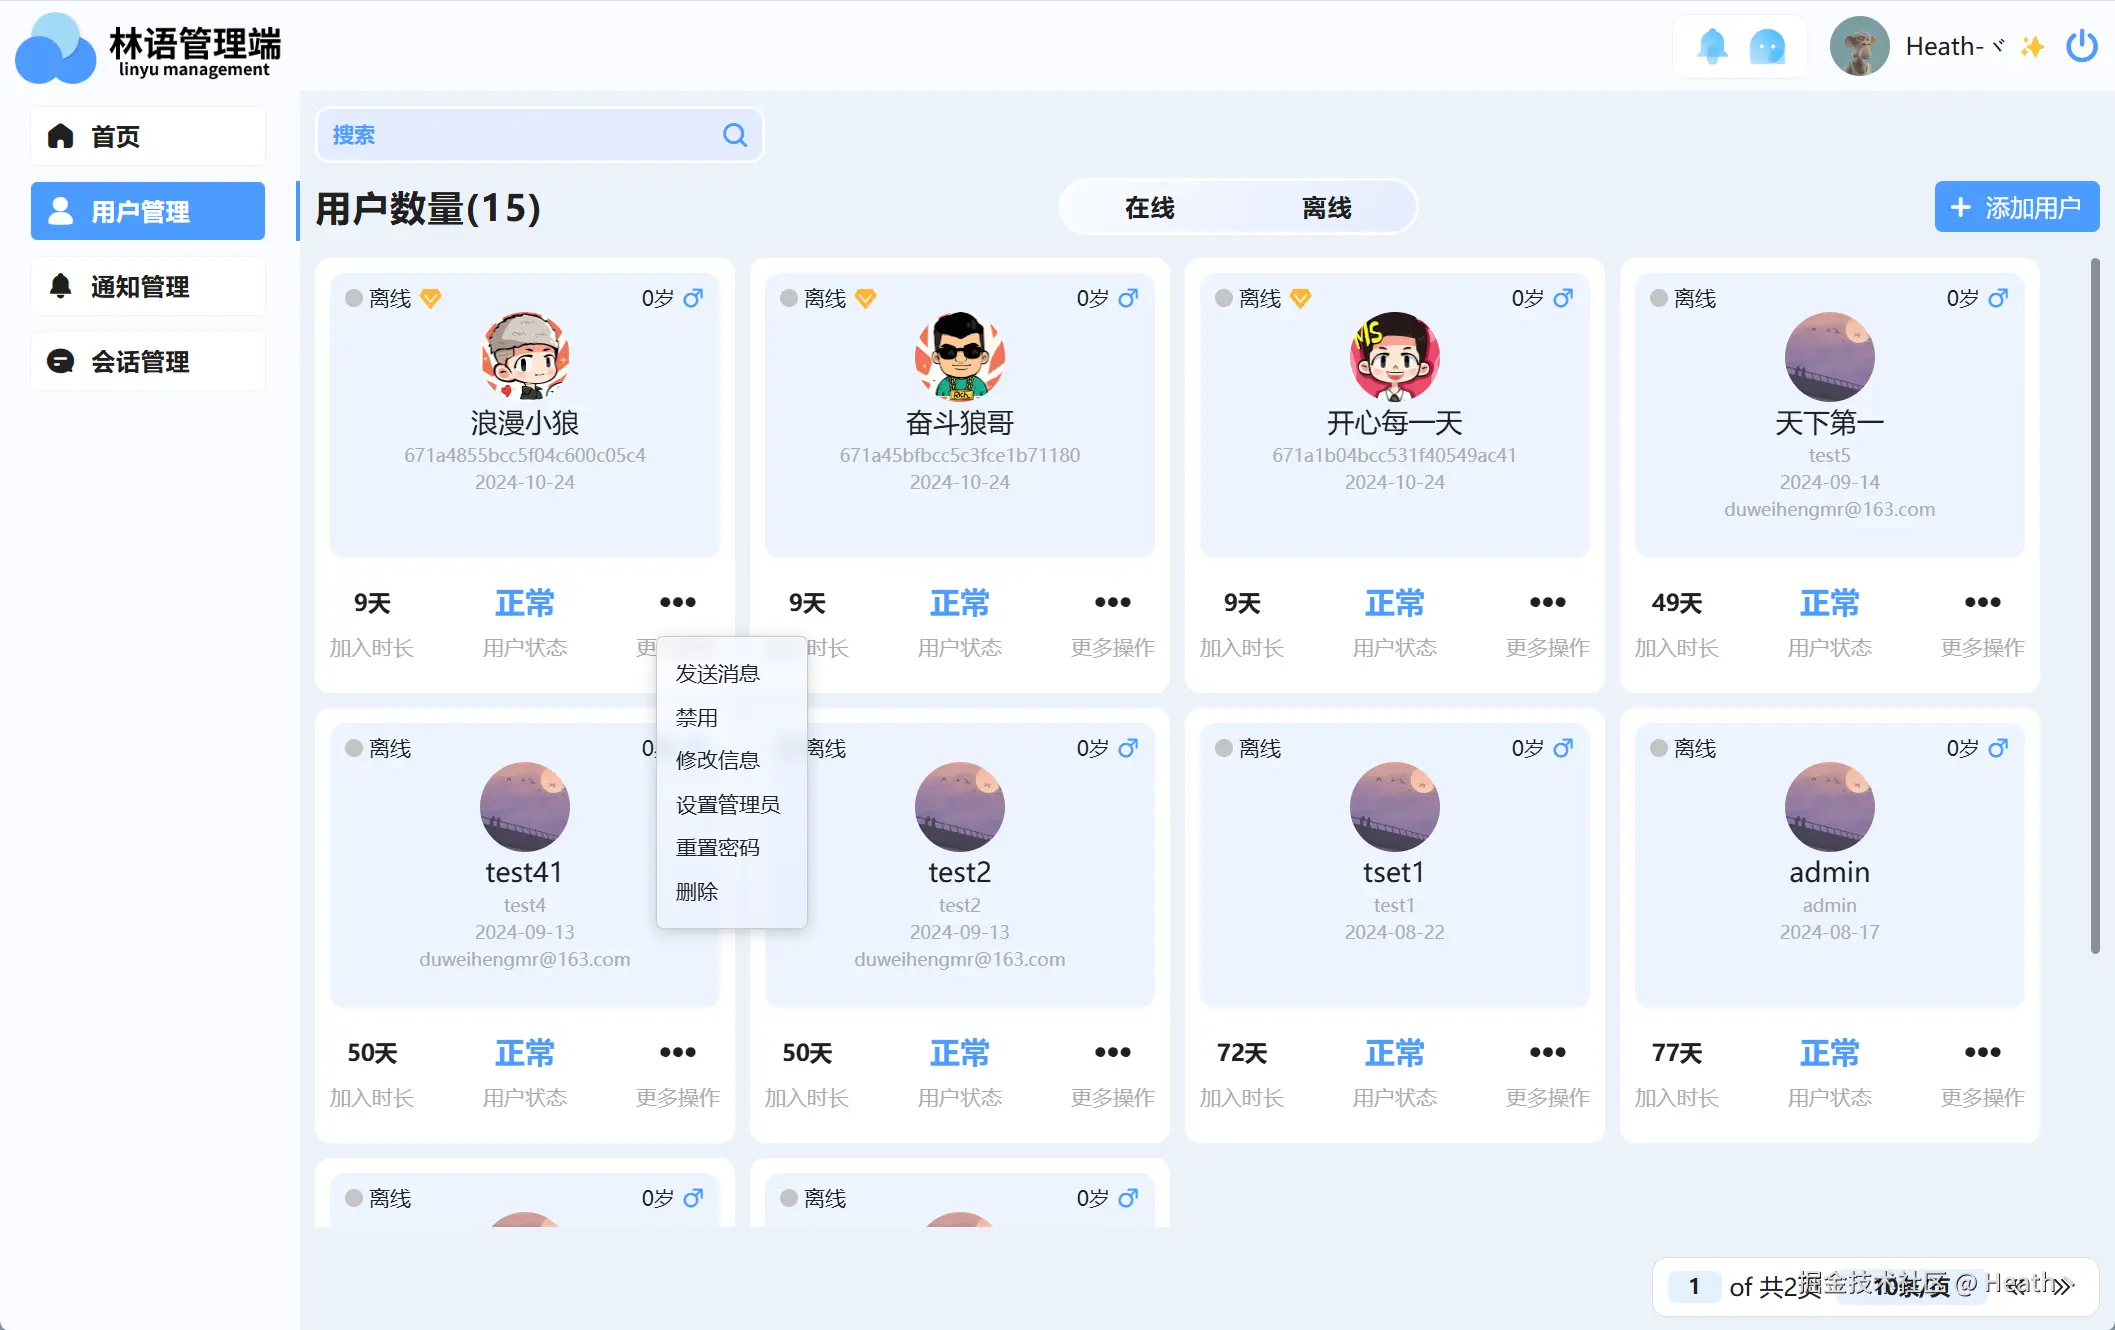Click the 添加用户 button
This screenshot has height=1330, width=2115.
2016,207
